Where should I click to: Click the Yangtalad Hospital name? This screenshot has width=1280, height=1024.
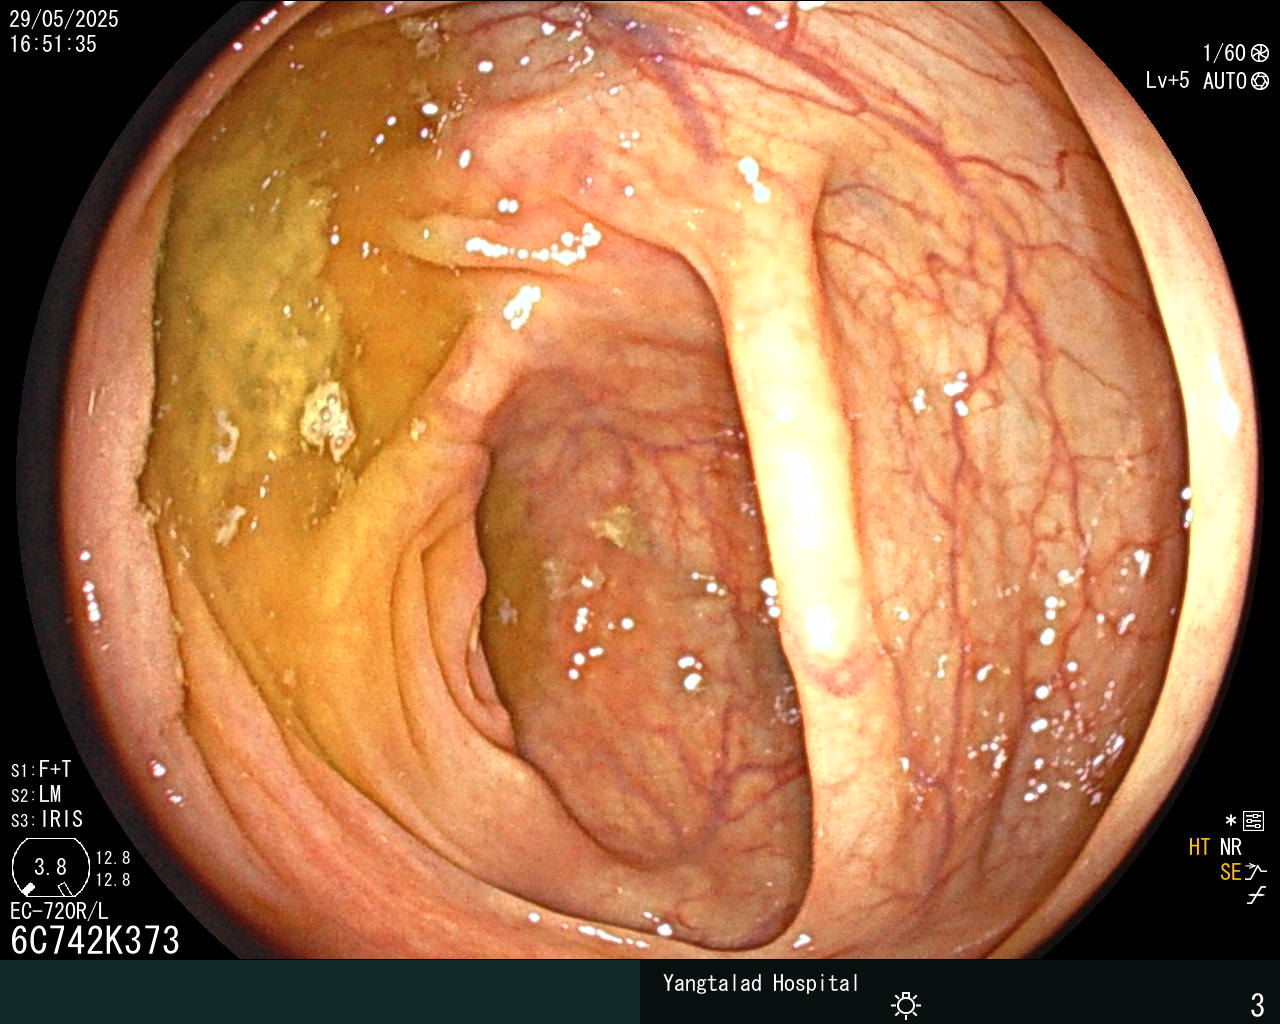click(x=761, y=983)
